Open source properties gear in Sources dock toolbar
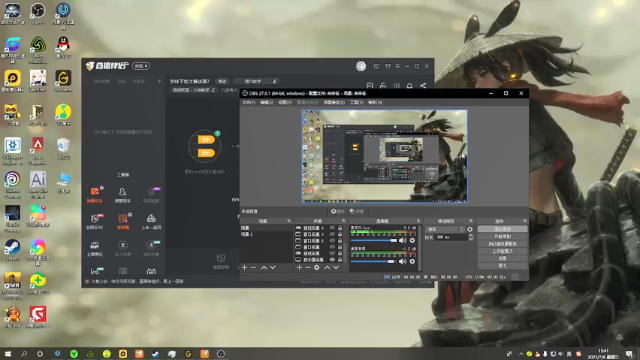This screenshot has width=640, height=360. [316, 268]
